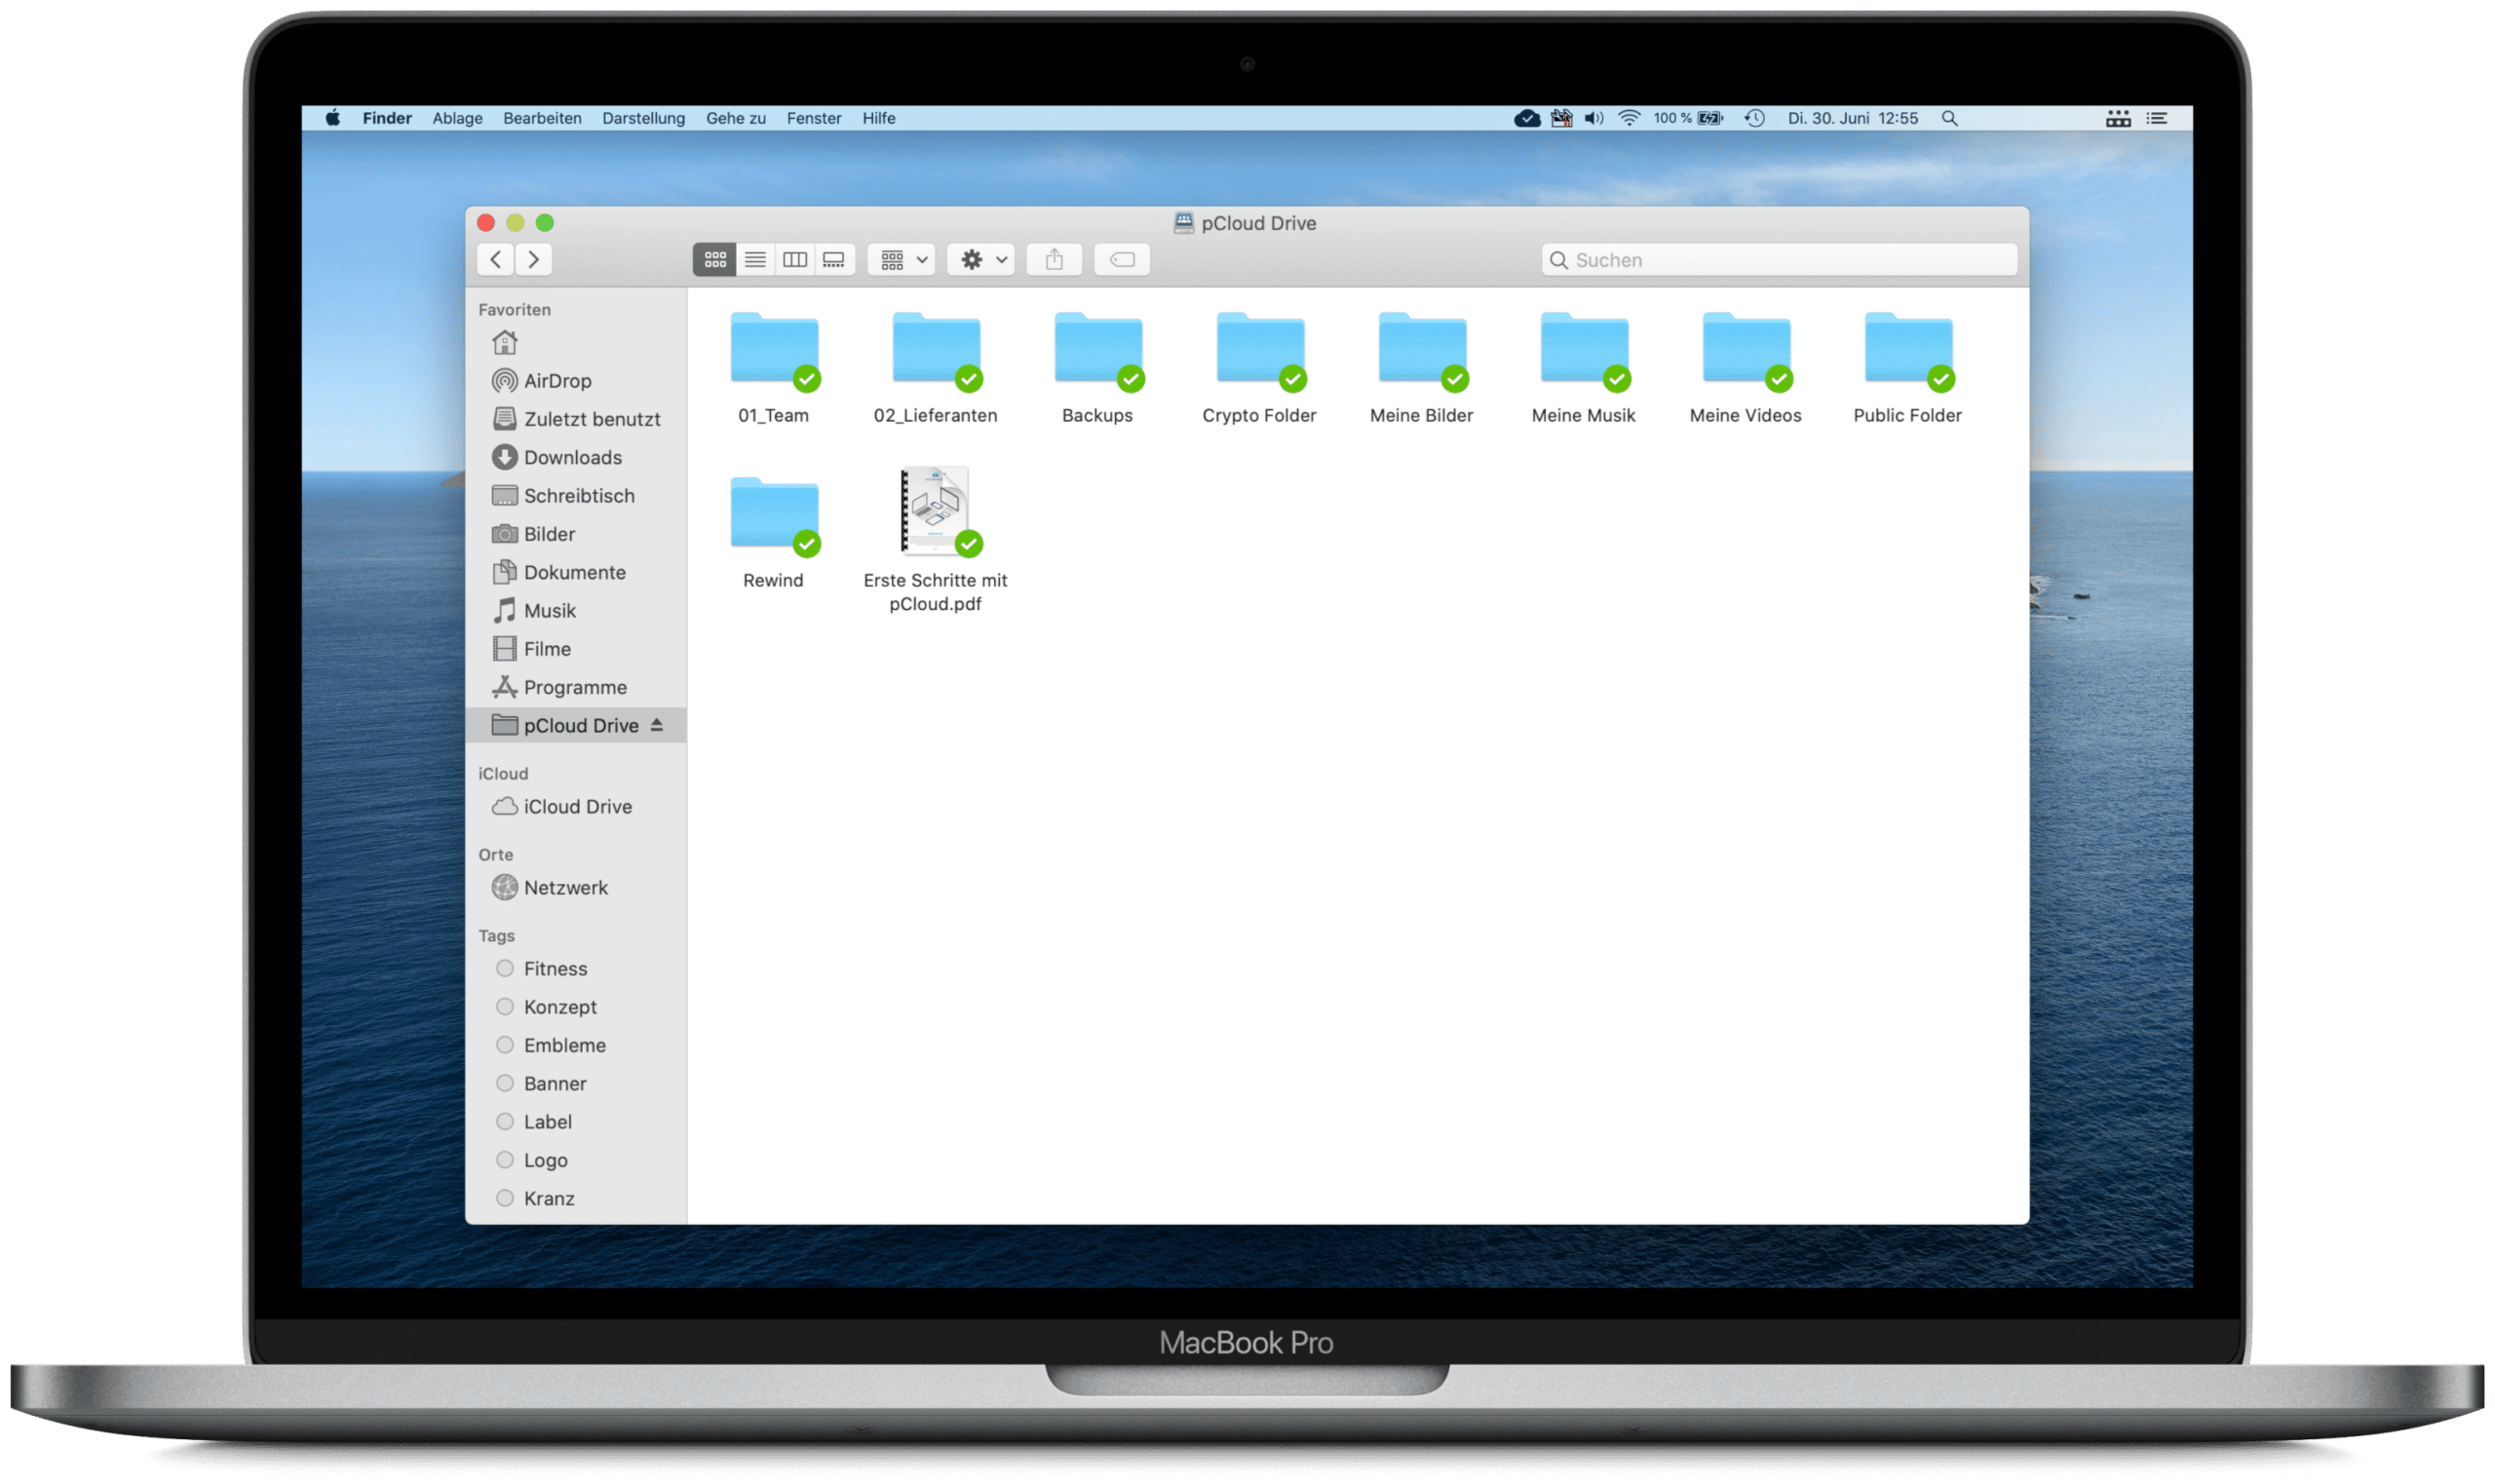
Task: Select the Embleme tag
Action: (576, 1045)
